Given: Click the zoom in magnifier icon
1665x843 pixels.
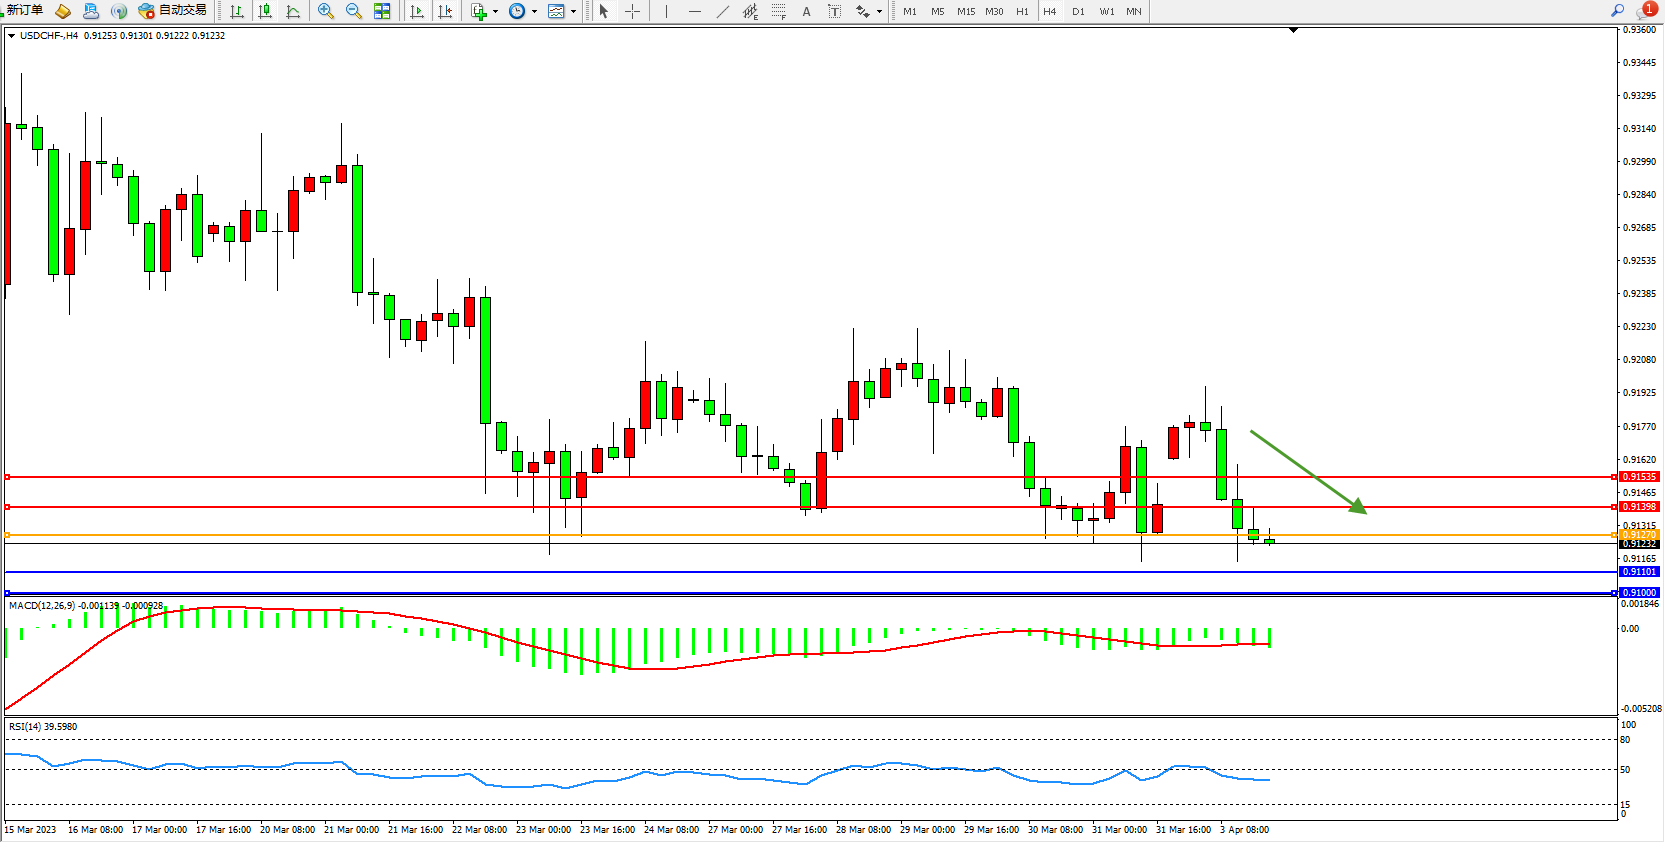Looking at the screenshot, I should [x=325, y=11].
